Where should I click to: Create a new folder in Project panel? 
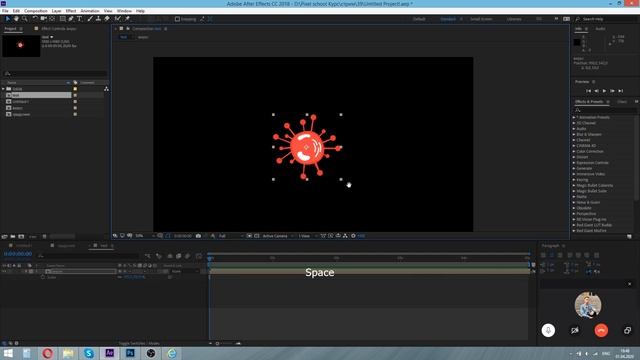tap(13, 236)
